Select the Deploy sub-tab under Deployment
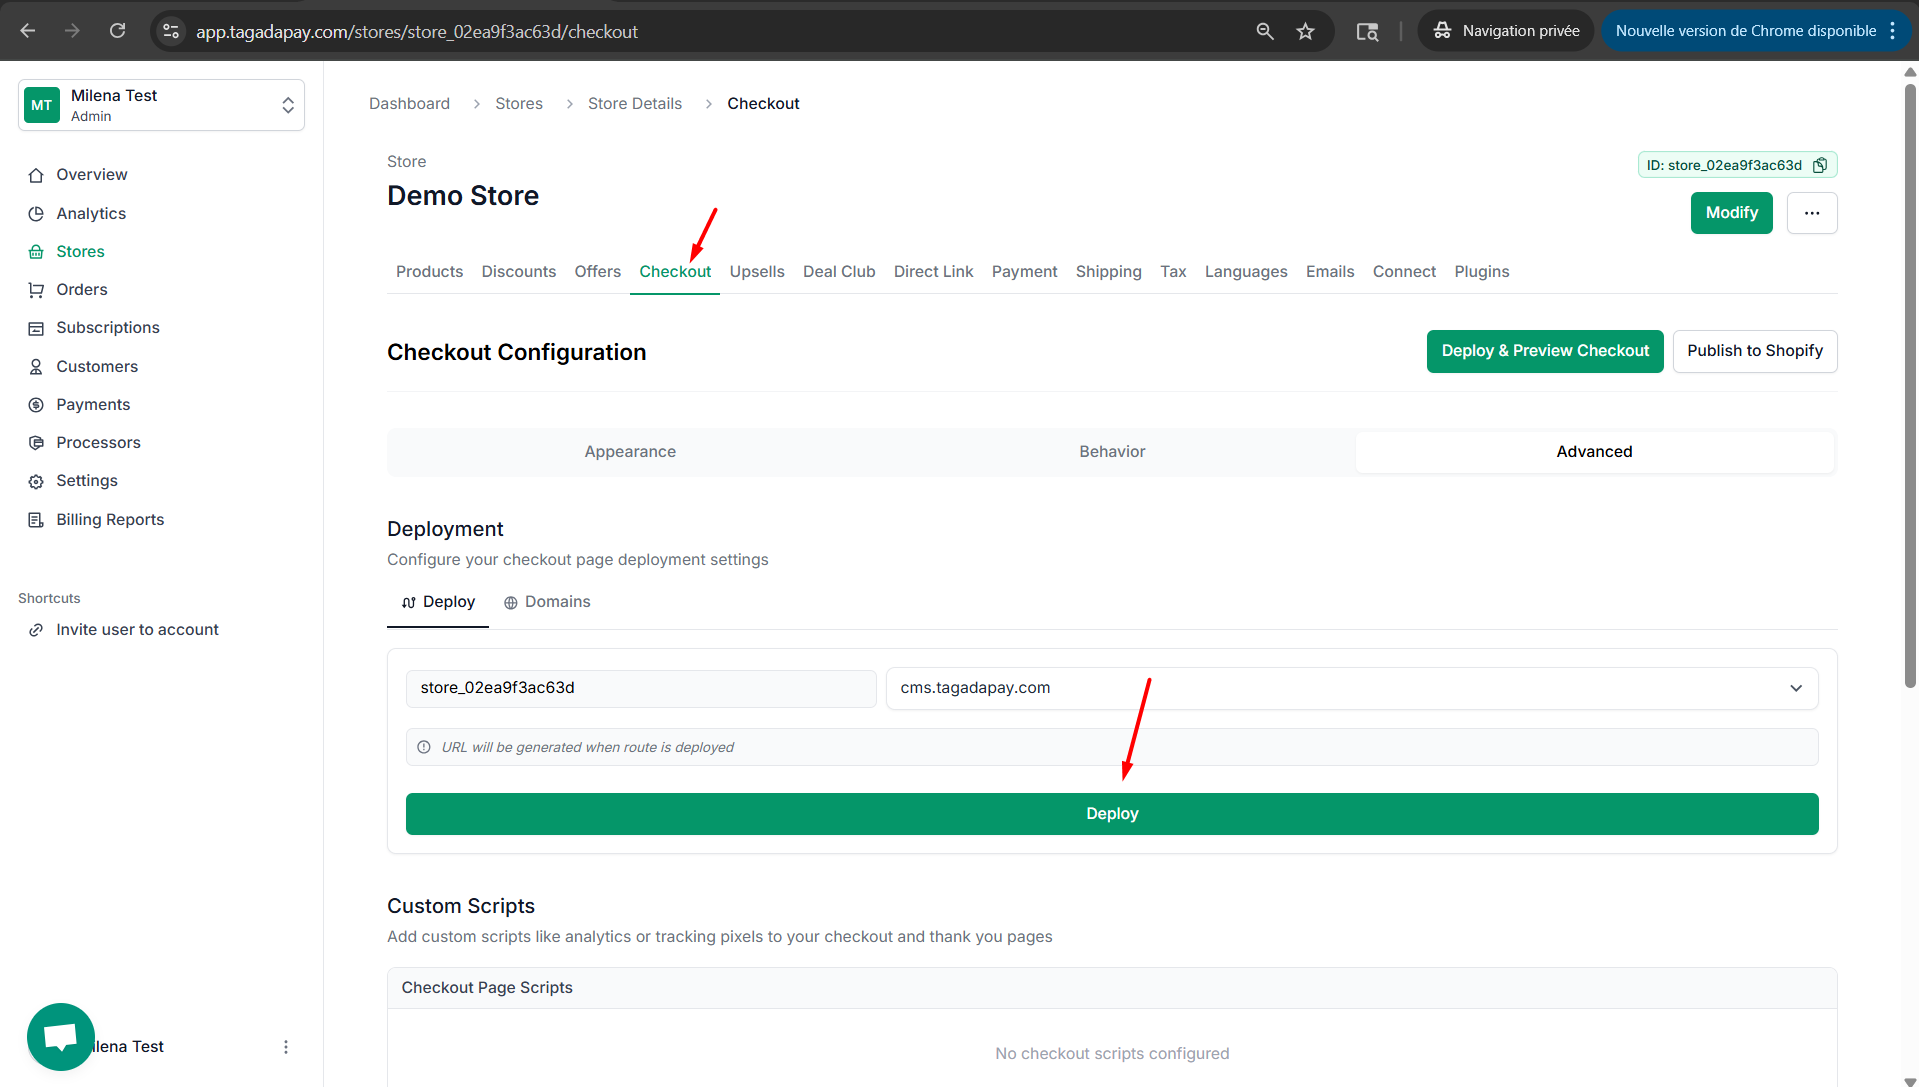 click(x=438, y=602)
